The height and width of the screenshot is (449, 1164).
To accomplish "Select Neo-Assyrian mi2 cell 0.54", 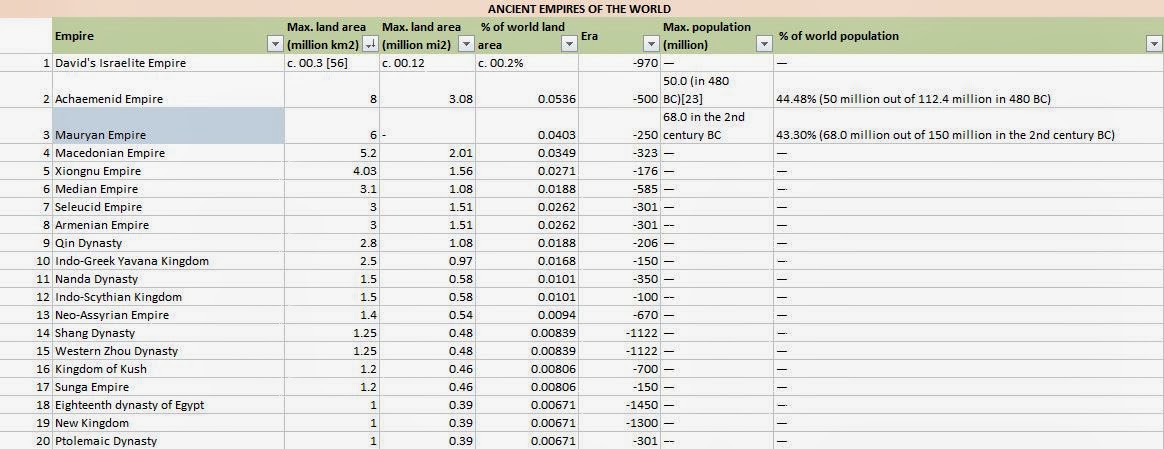I will click(x=428, y=315).
